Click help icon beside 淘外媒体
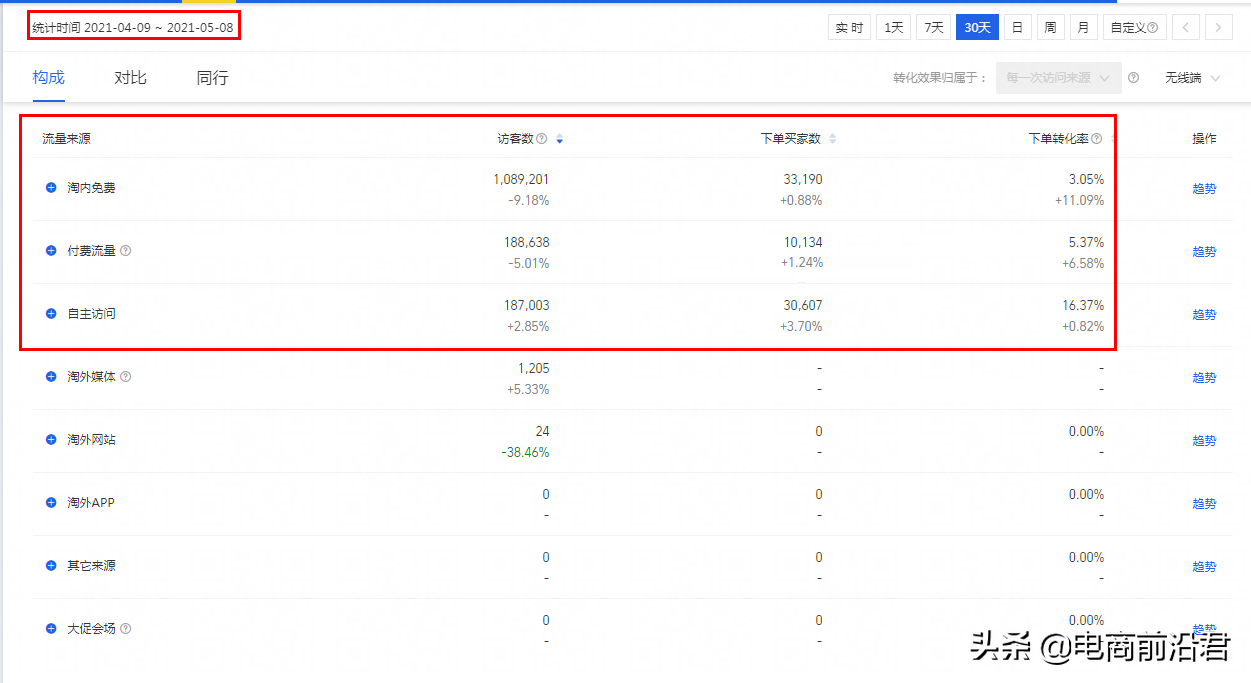The height and width of the screenshot is (683, 1251). (126, 377)
